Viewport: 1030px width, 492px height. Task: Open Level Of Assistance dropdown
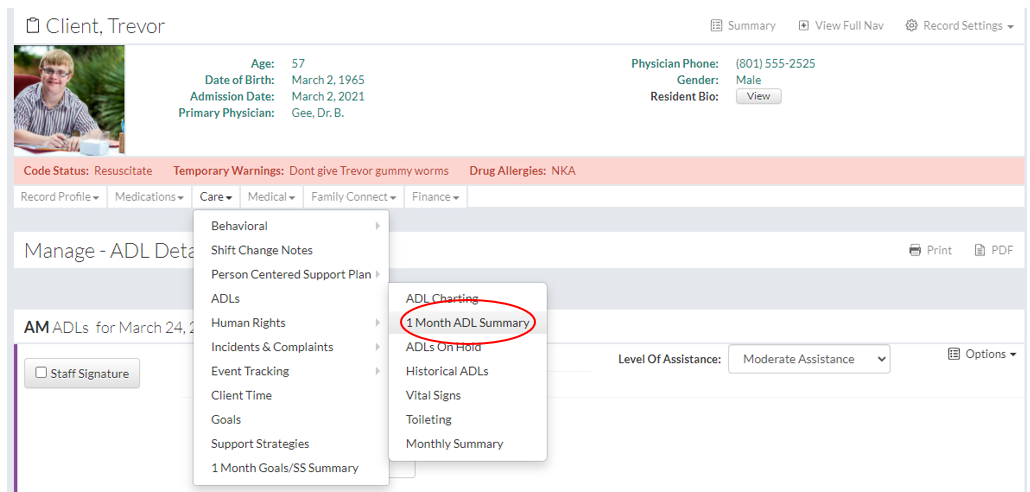pyautogui.click(x=808, y=359)
